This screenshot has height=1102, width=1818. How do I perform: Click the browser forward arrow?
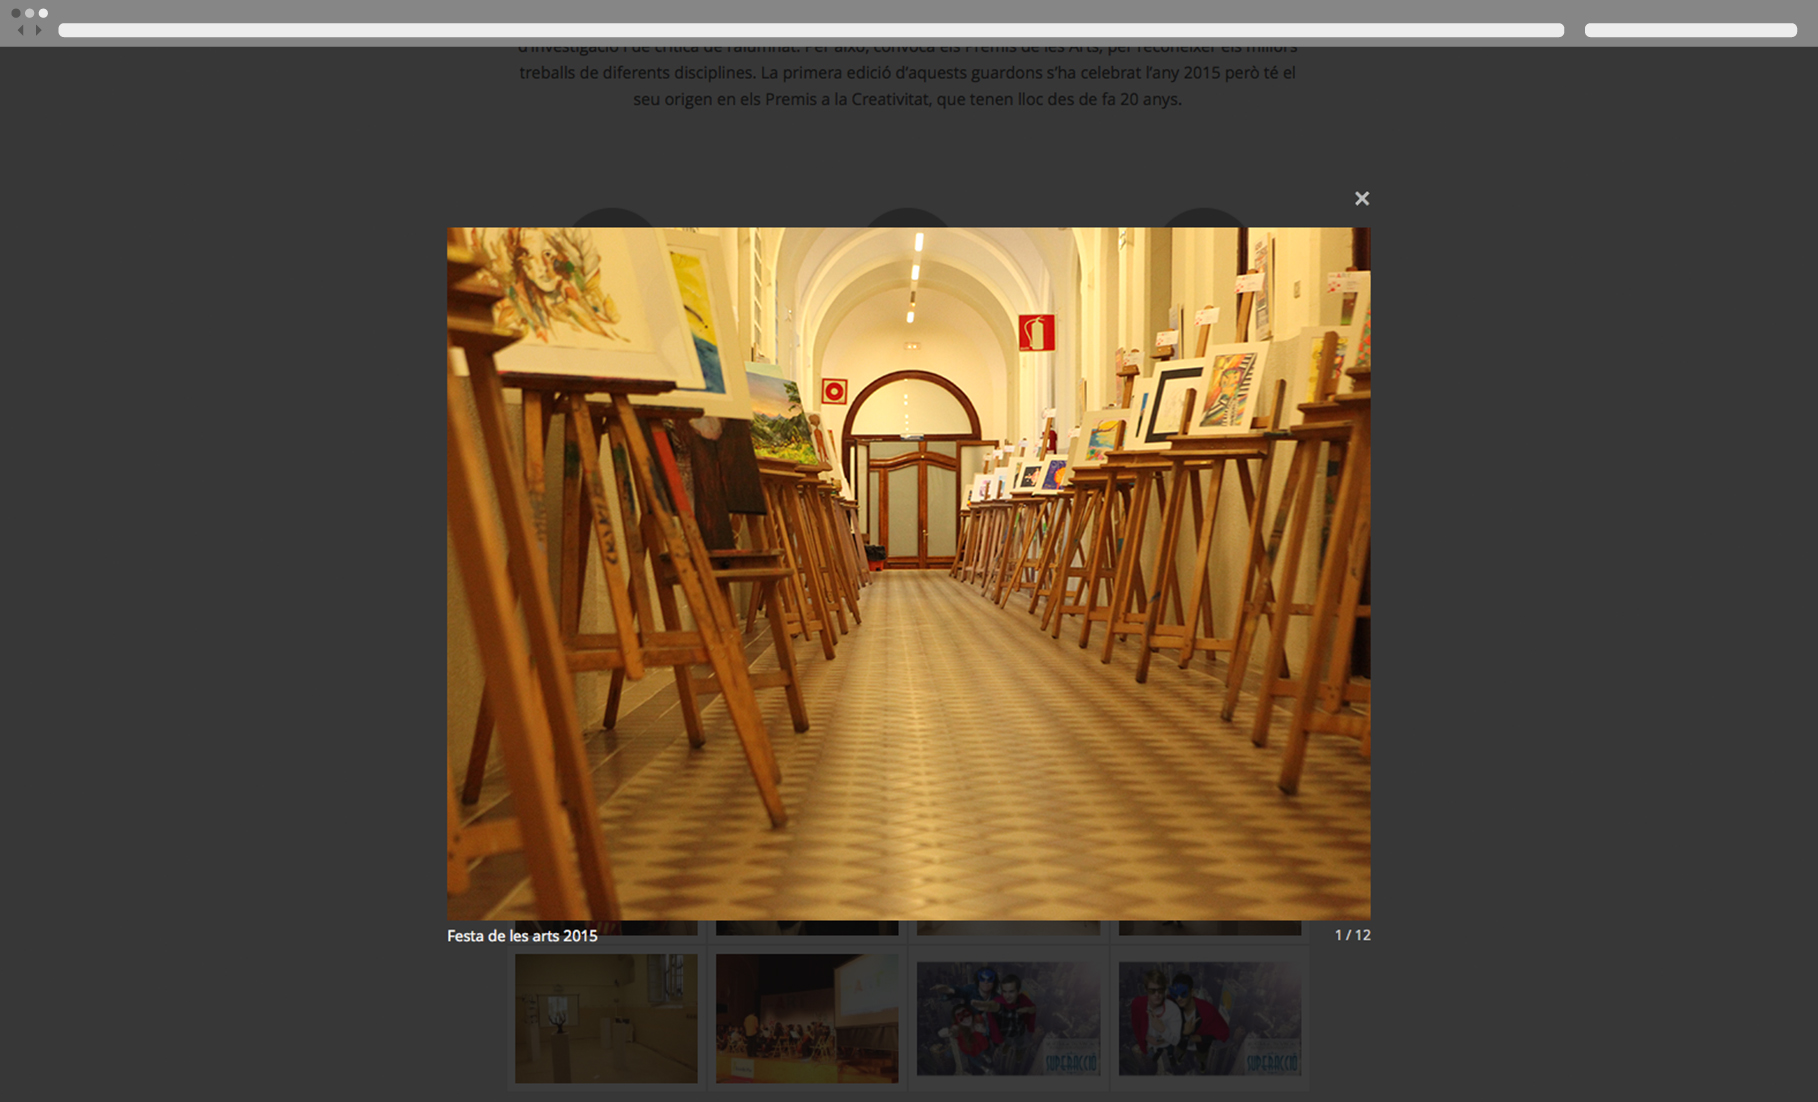point(38,30)
